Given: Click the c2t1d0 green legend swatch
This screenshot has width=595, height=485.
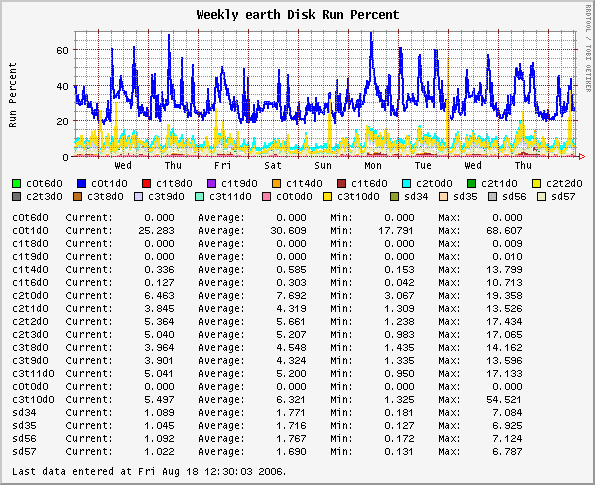Looking at the screenshot, I should click(471, 184).
